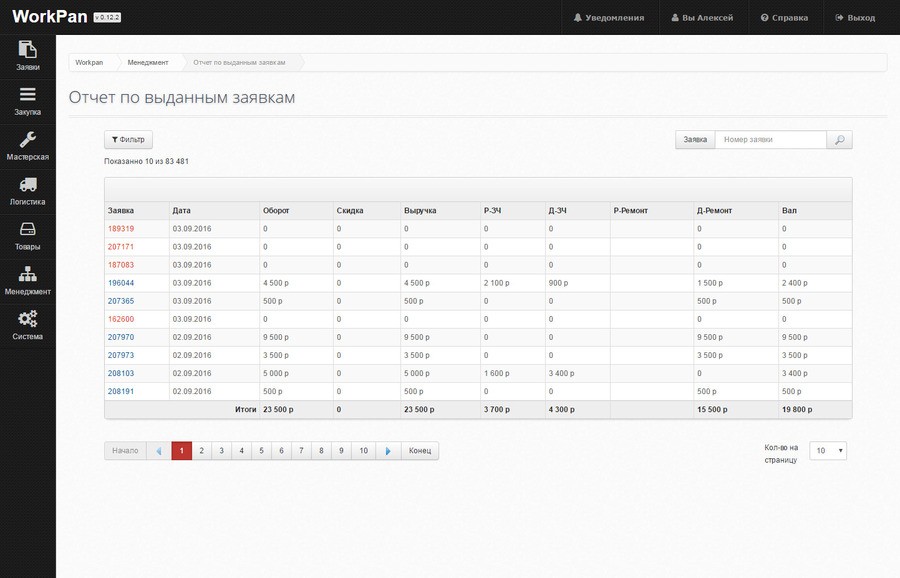Image resolution: width=900 pixels, height=578 pixels.
Task: Open Уведомления notifications
Action: (609, 18)
